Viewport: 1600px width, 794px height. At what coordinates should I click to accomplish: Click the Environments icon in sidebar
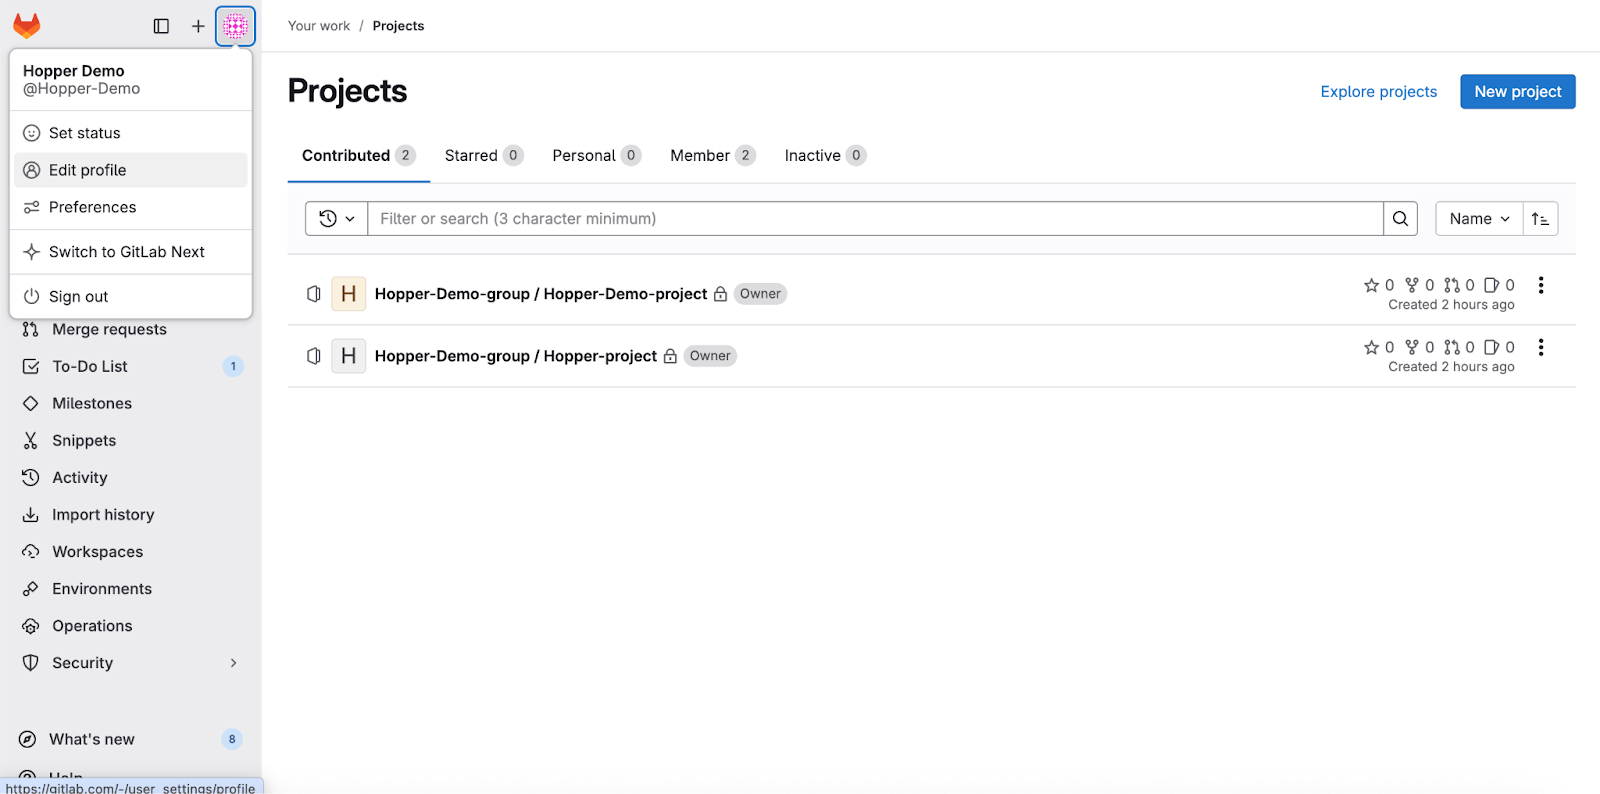point(31,588)
